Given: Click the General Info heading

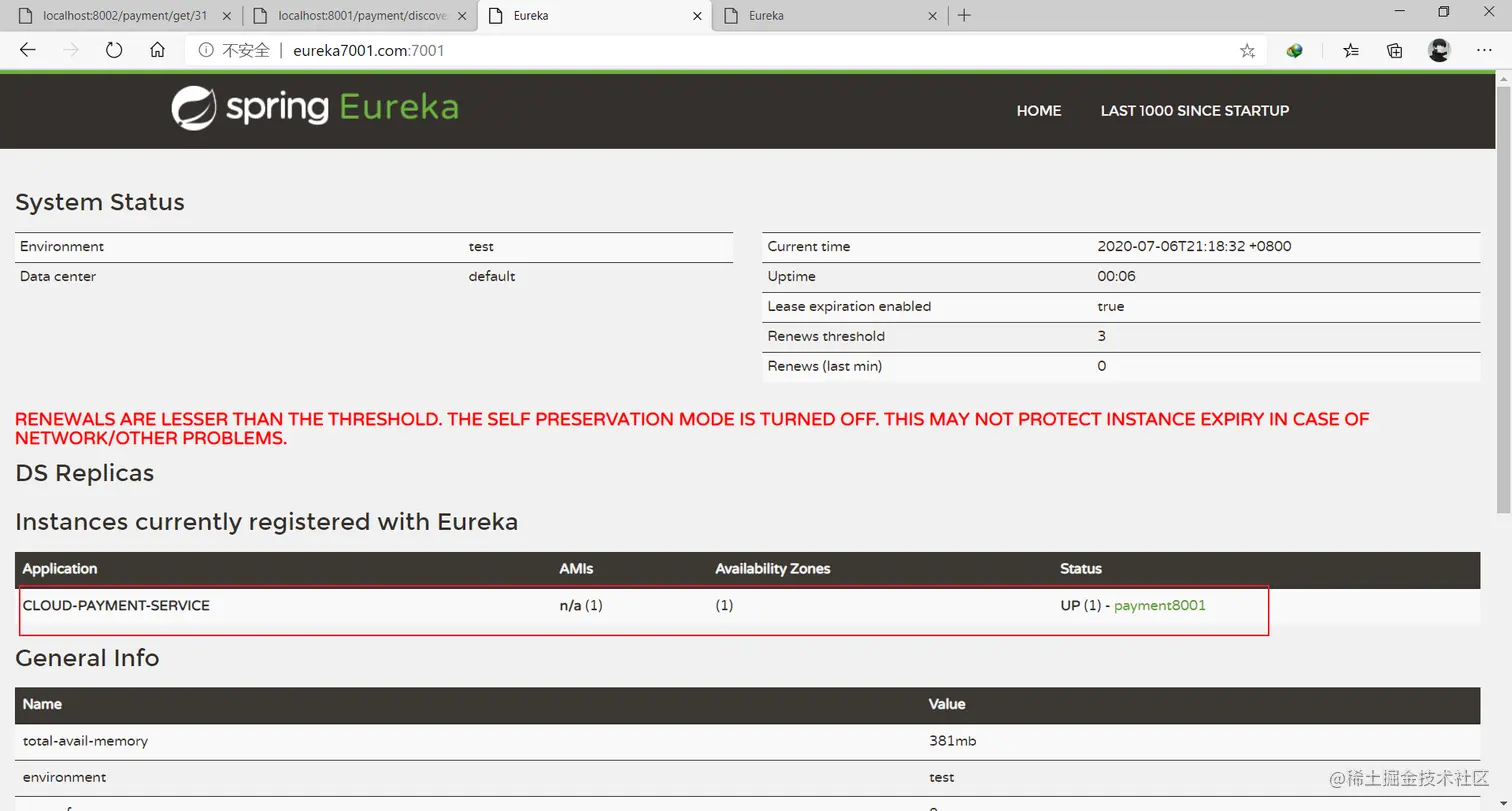Looking at the screenshot, I should tap(87, 658).
